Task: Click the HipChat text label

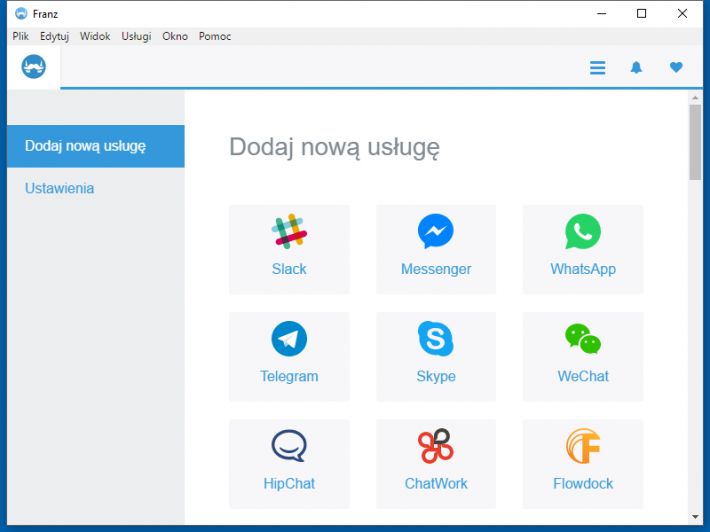Action: coord(289,484)
